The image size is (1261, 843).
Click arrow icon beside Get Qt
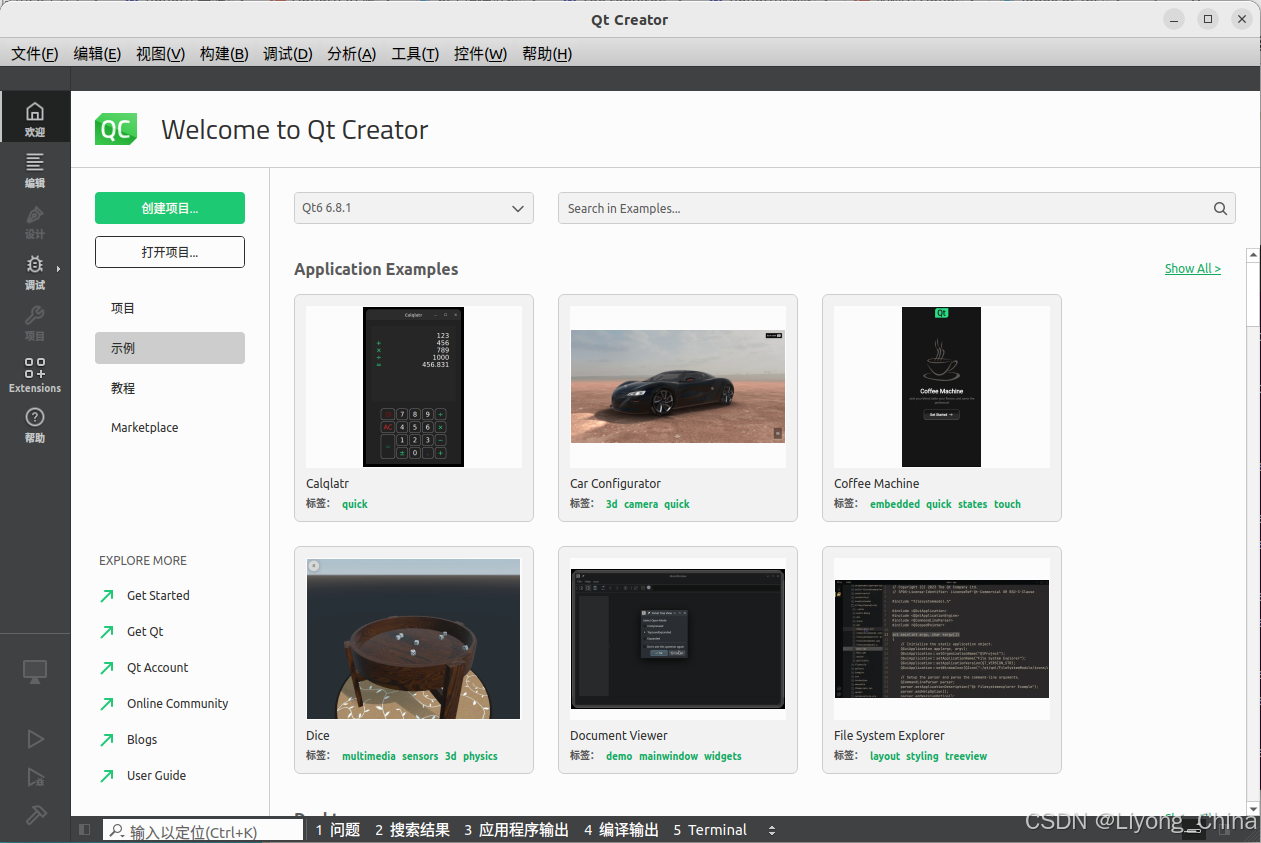107,632
